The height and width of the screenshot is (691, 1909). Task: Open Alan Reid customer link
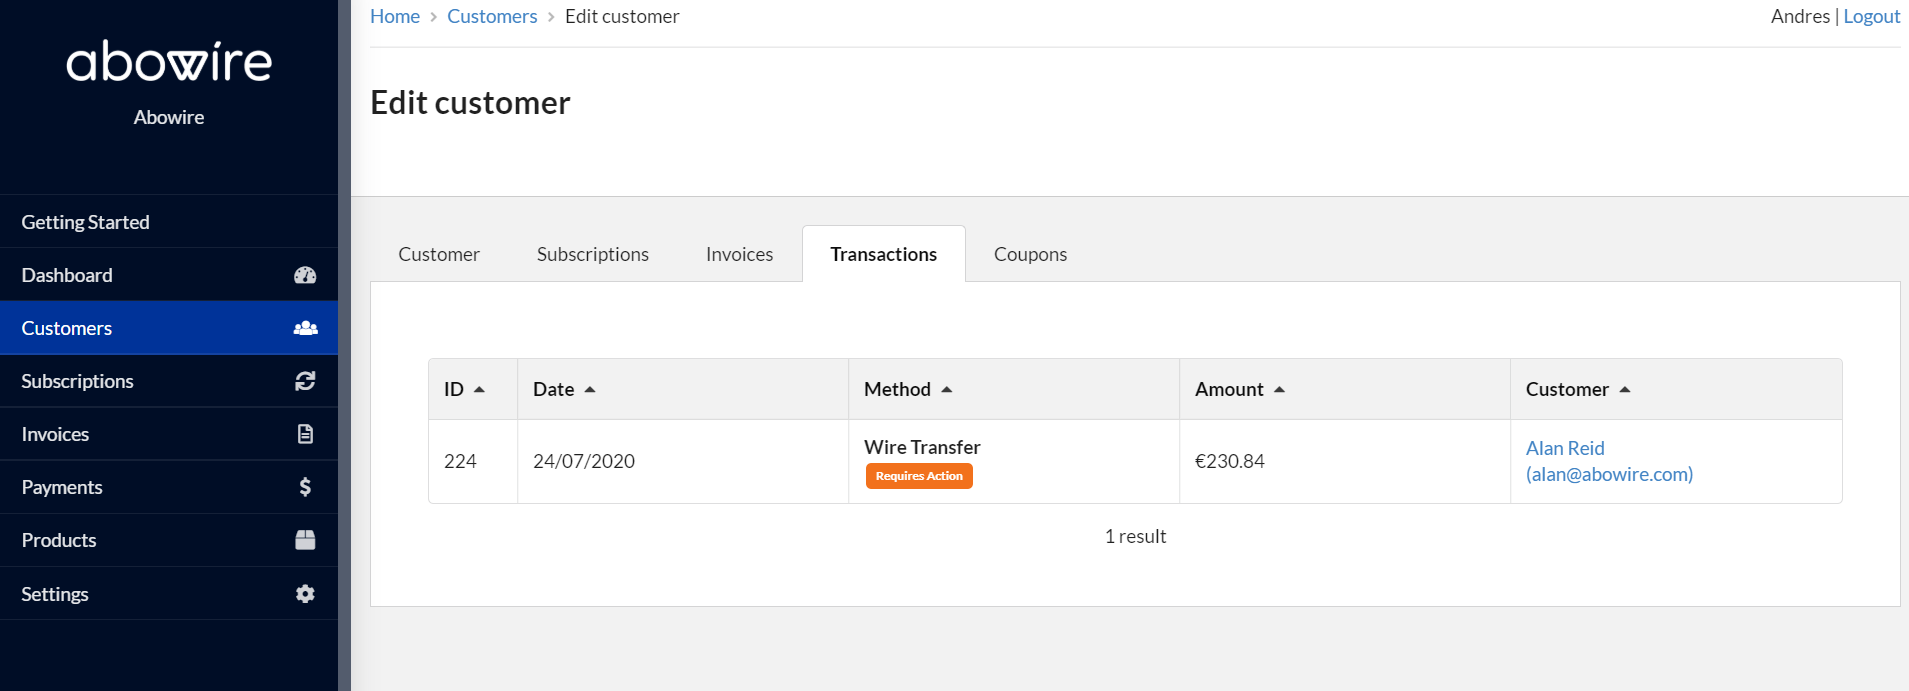click(1609, 461)
